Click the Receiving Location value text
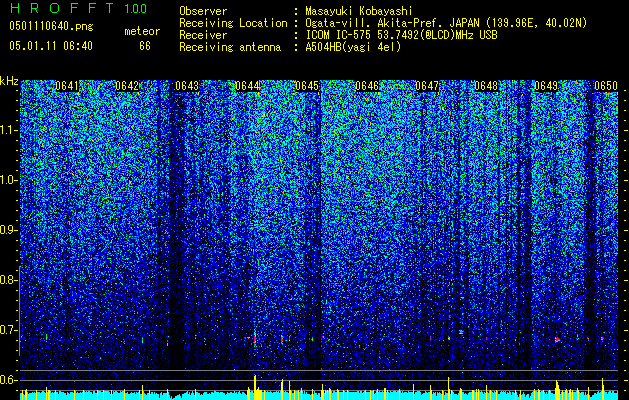 (x=446, y=23)
